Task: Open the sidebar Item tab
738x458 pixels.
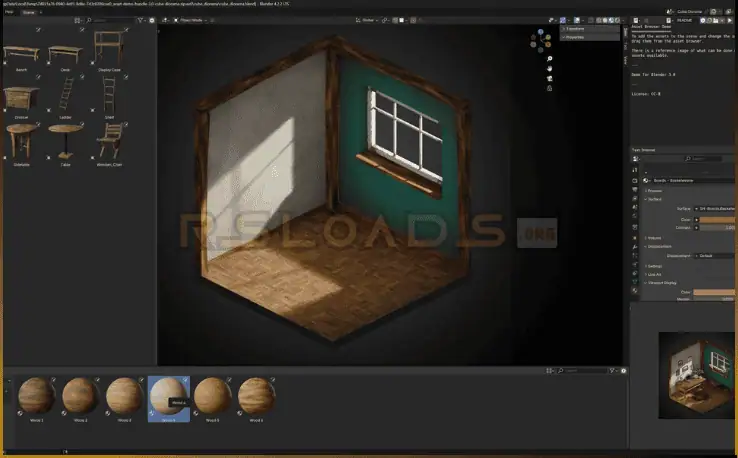Action: tap(626, 33)
